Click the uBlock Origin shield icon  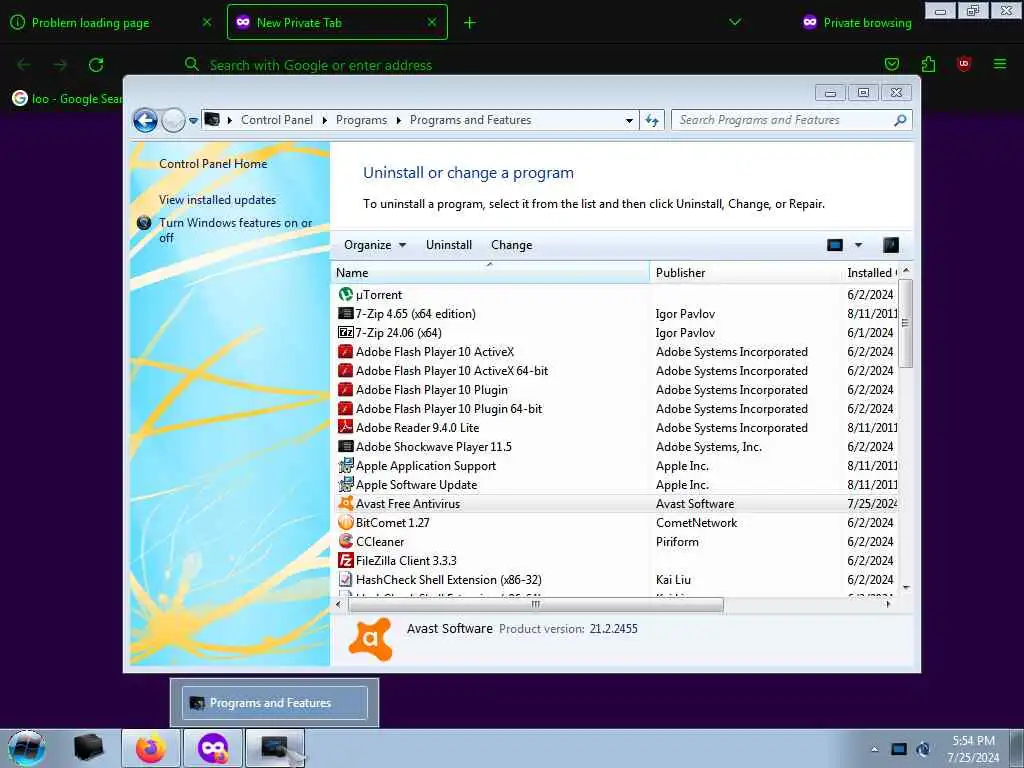click(963, 64)
